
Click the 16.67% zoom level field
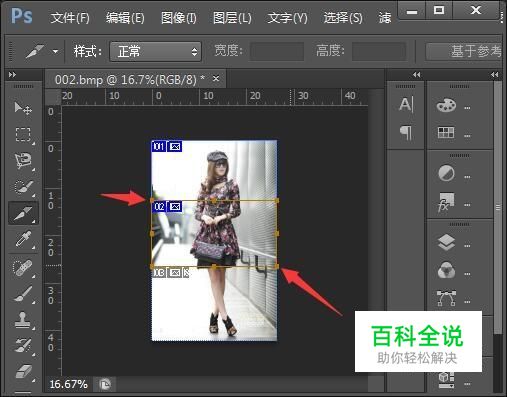(x=69, y=384)
